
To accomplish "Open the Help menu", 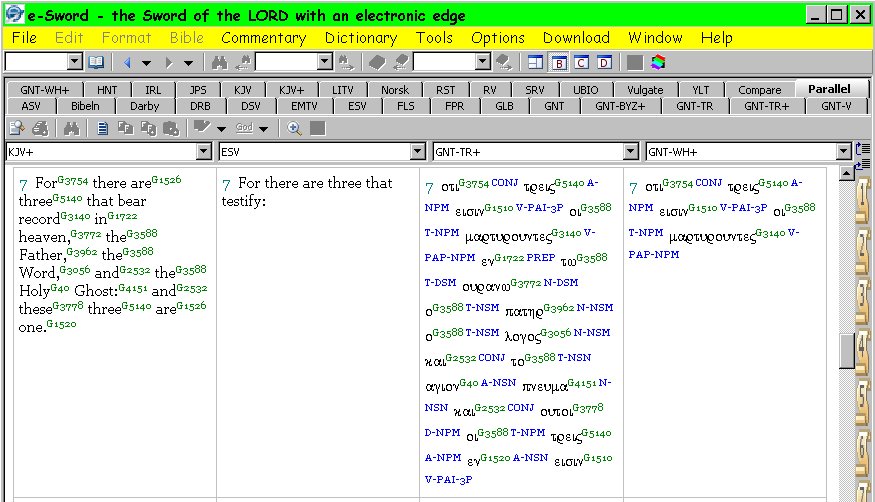I will (717, 37).
